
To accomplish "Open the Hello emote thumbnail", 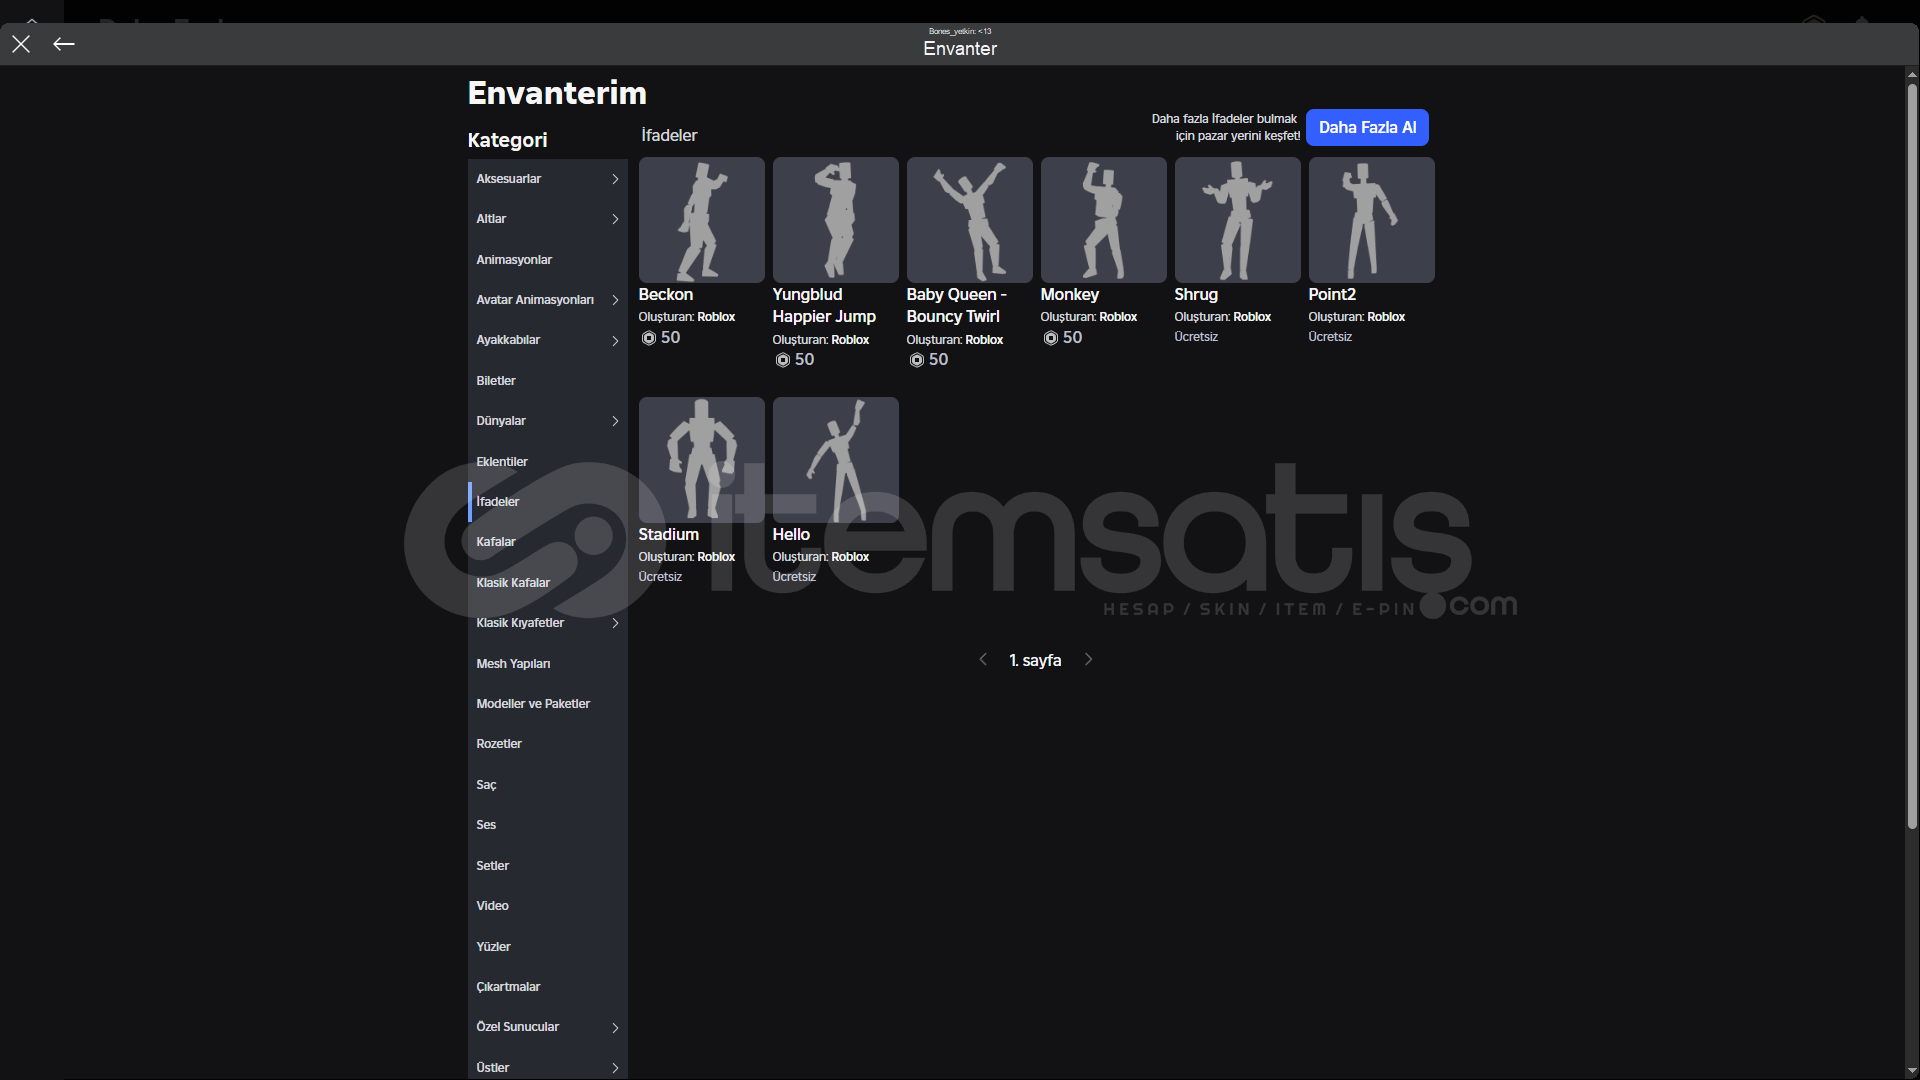I will point(836,460).
